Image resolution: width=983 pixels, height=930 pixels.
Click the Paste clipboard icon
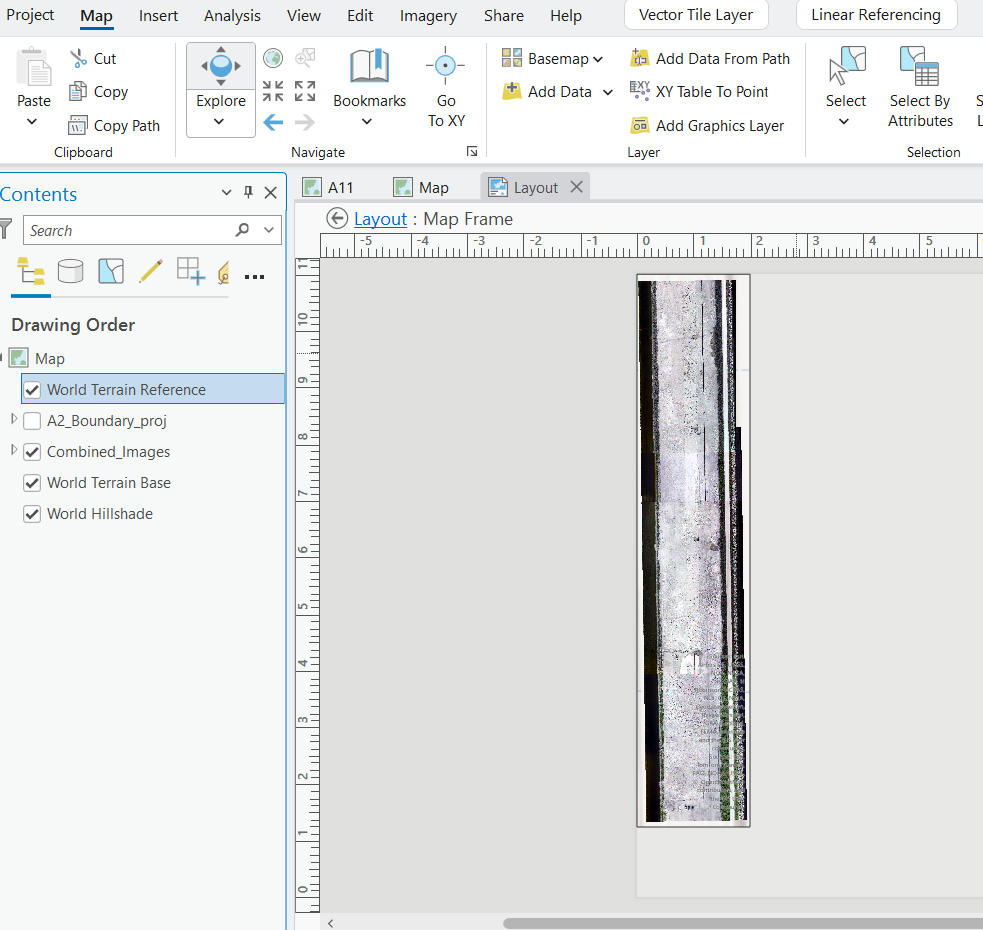pyautogui.click(x=34, y=67)
